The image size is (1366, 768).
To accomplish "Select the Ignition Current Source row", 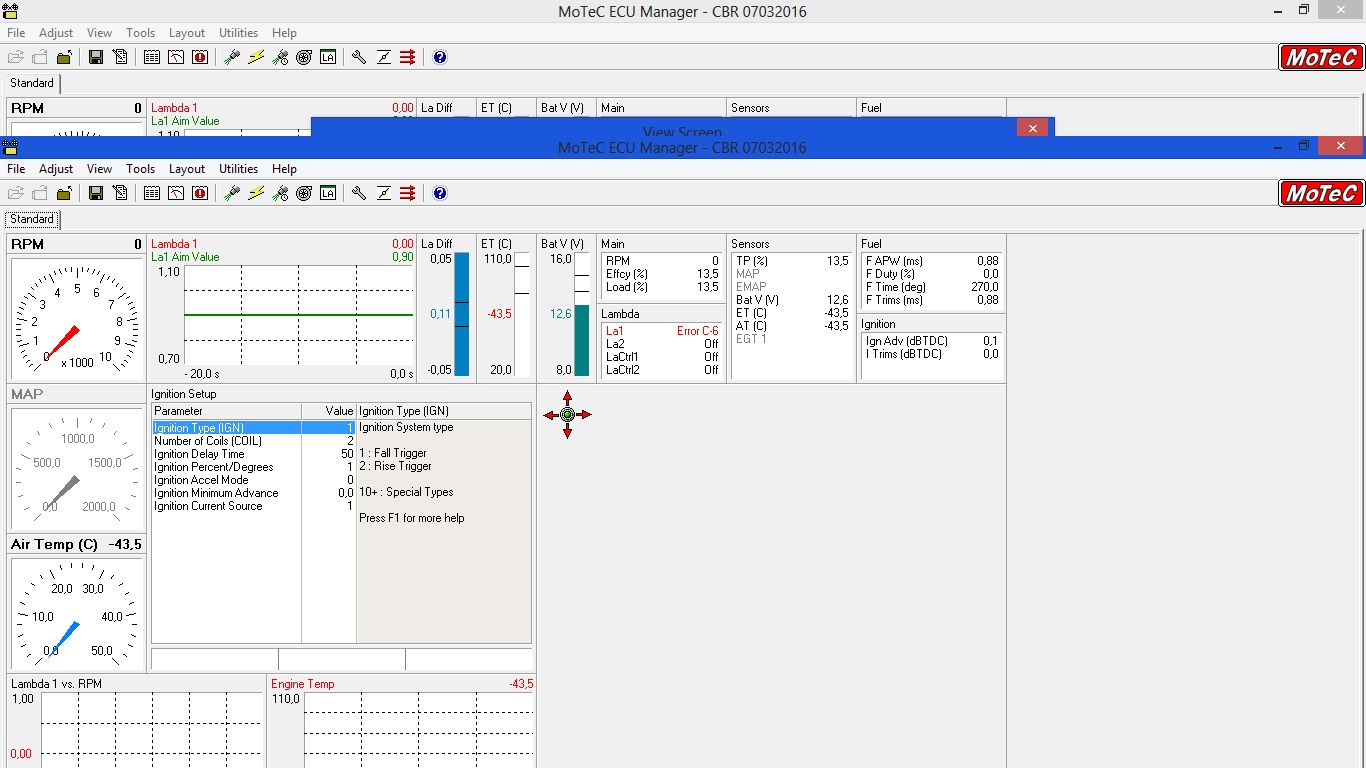I will 254,506.
